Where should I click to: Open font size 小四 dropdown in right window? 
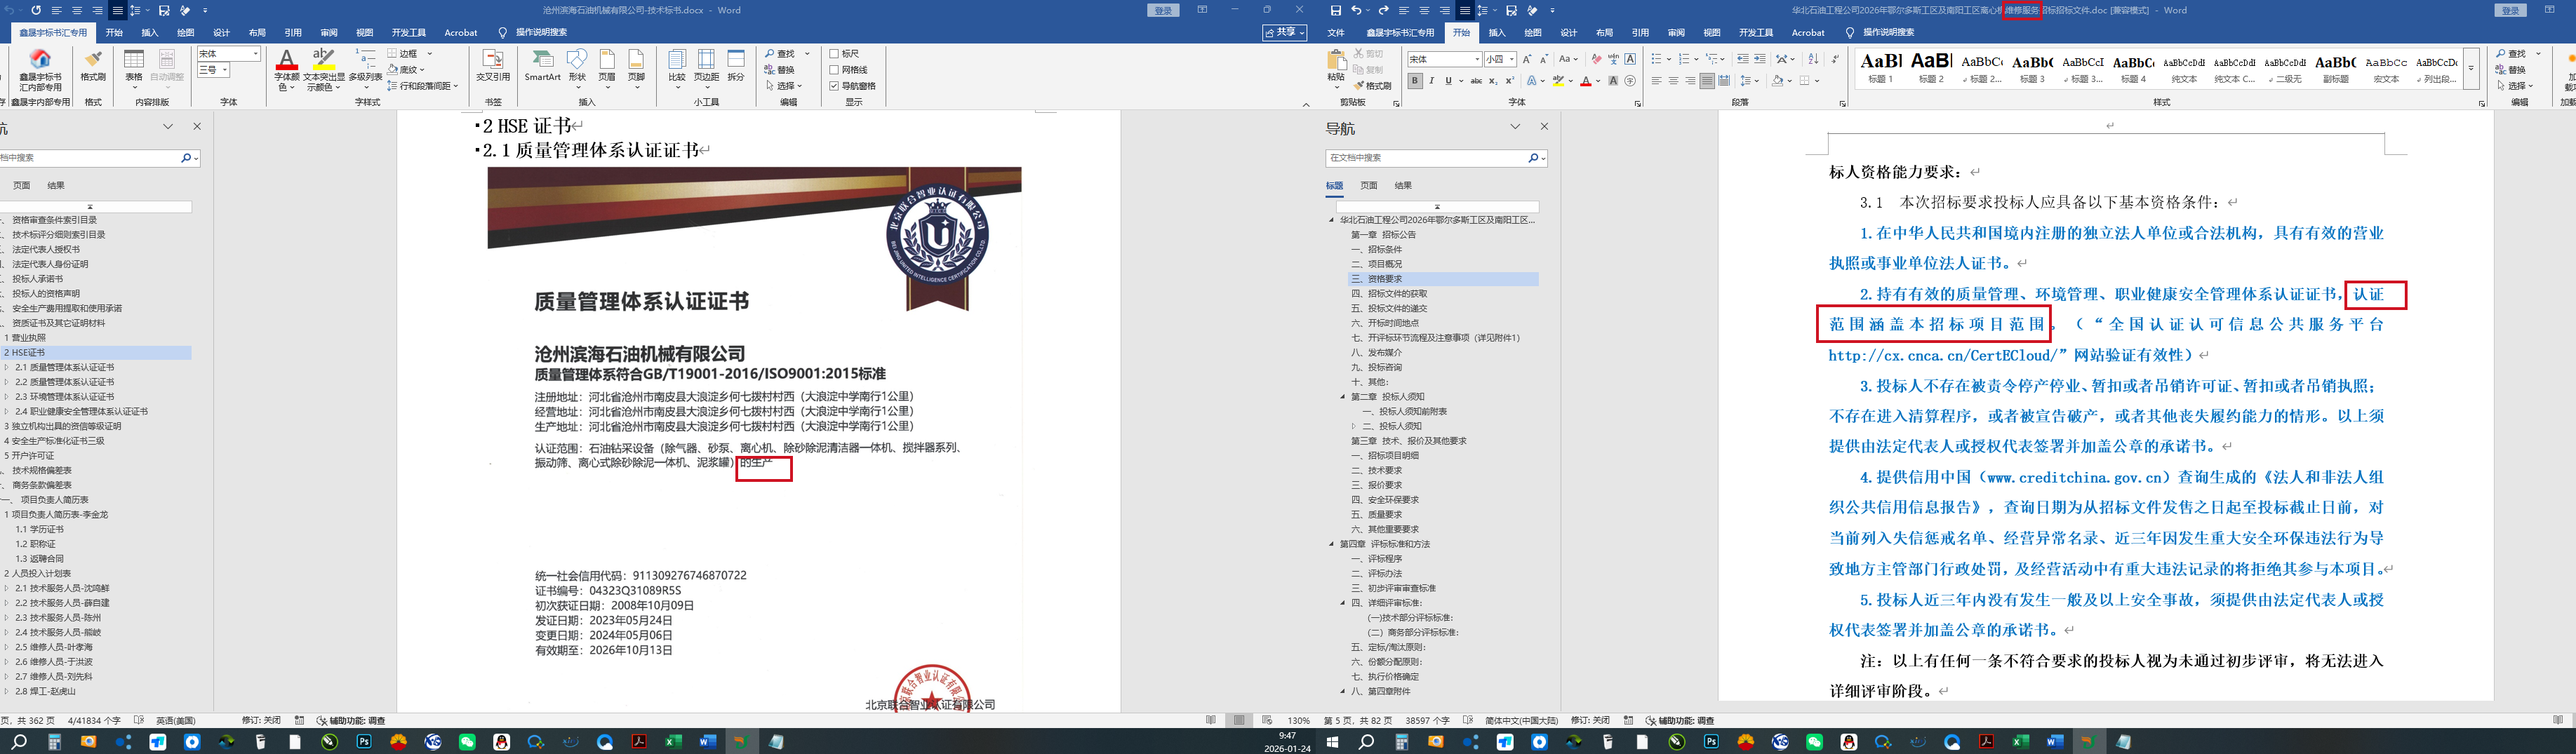1513,59
